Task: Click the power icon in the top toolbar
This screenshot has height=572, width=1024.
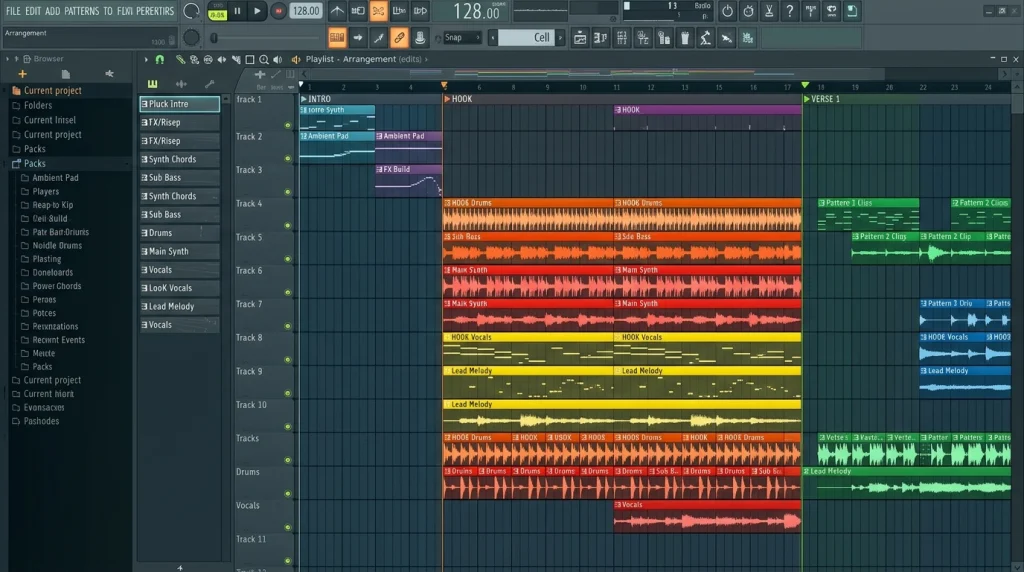Action: tap(727, 10)
